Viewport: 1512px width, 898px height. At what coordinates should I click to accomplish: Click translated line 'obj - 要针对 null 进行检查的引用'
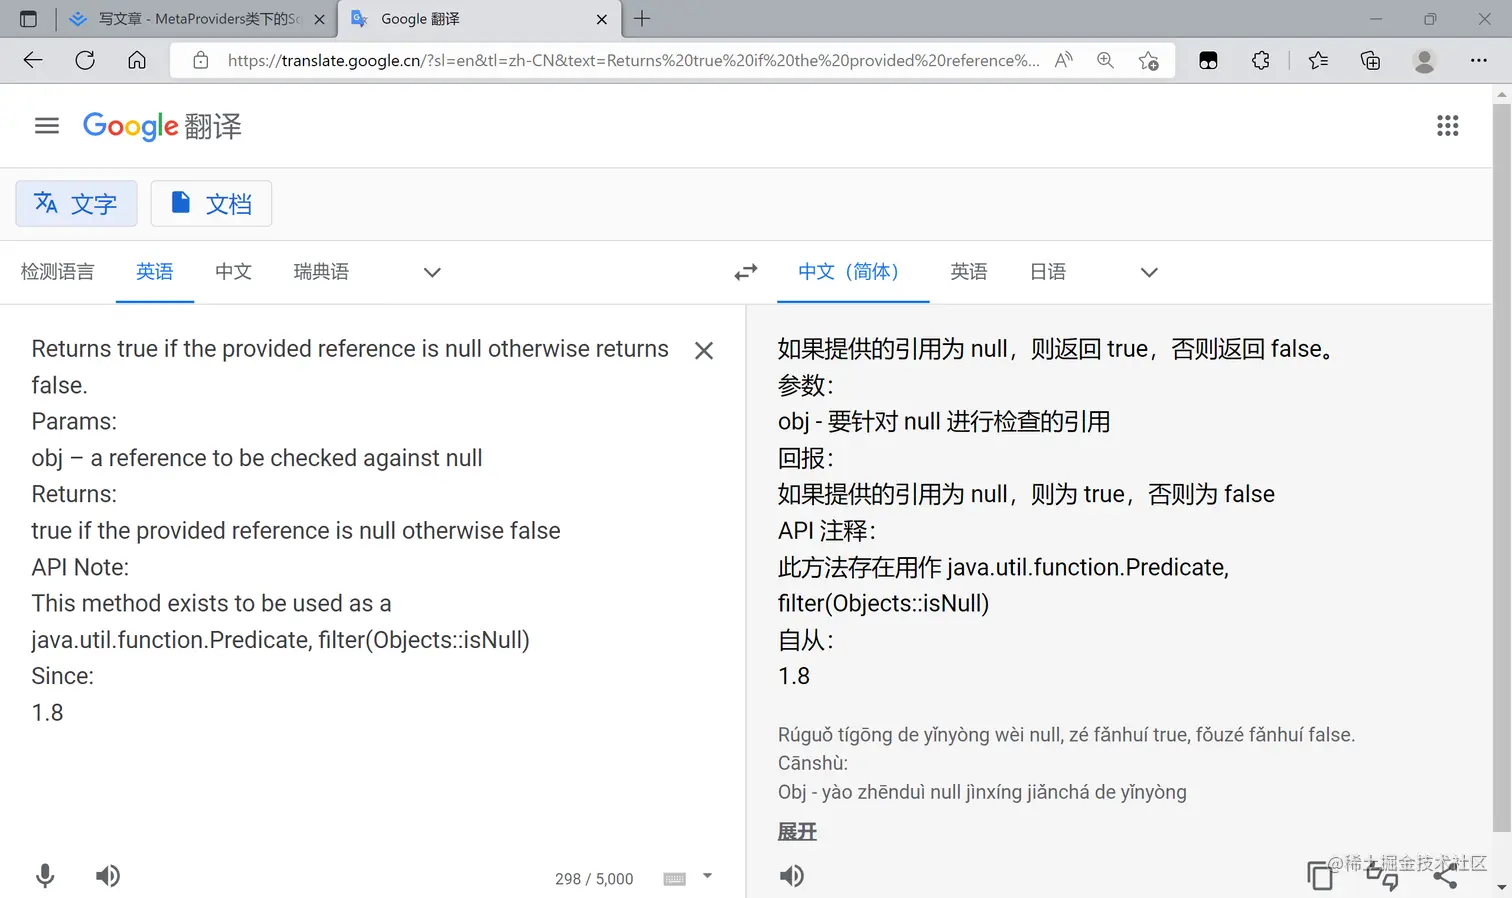coord(944,421)
